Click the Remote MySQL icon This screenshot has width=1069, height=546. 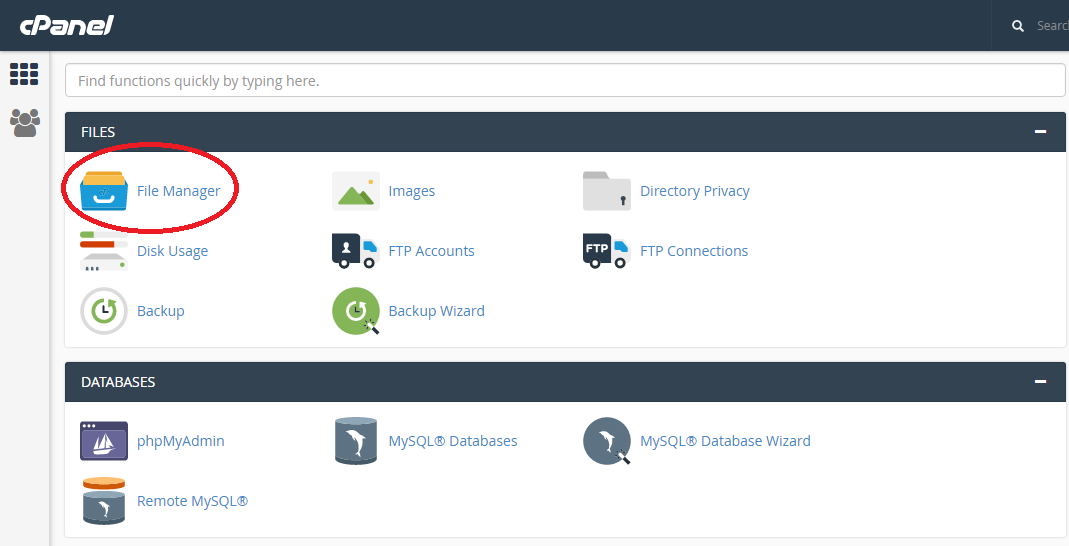[x=104, y=501]
